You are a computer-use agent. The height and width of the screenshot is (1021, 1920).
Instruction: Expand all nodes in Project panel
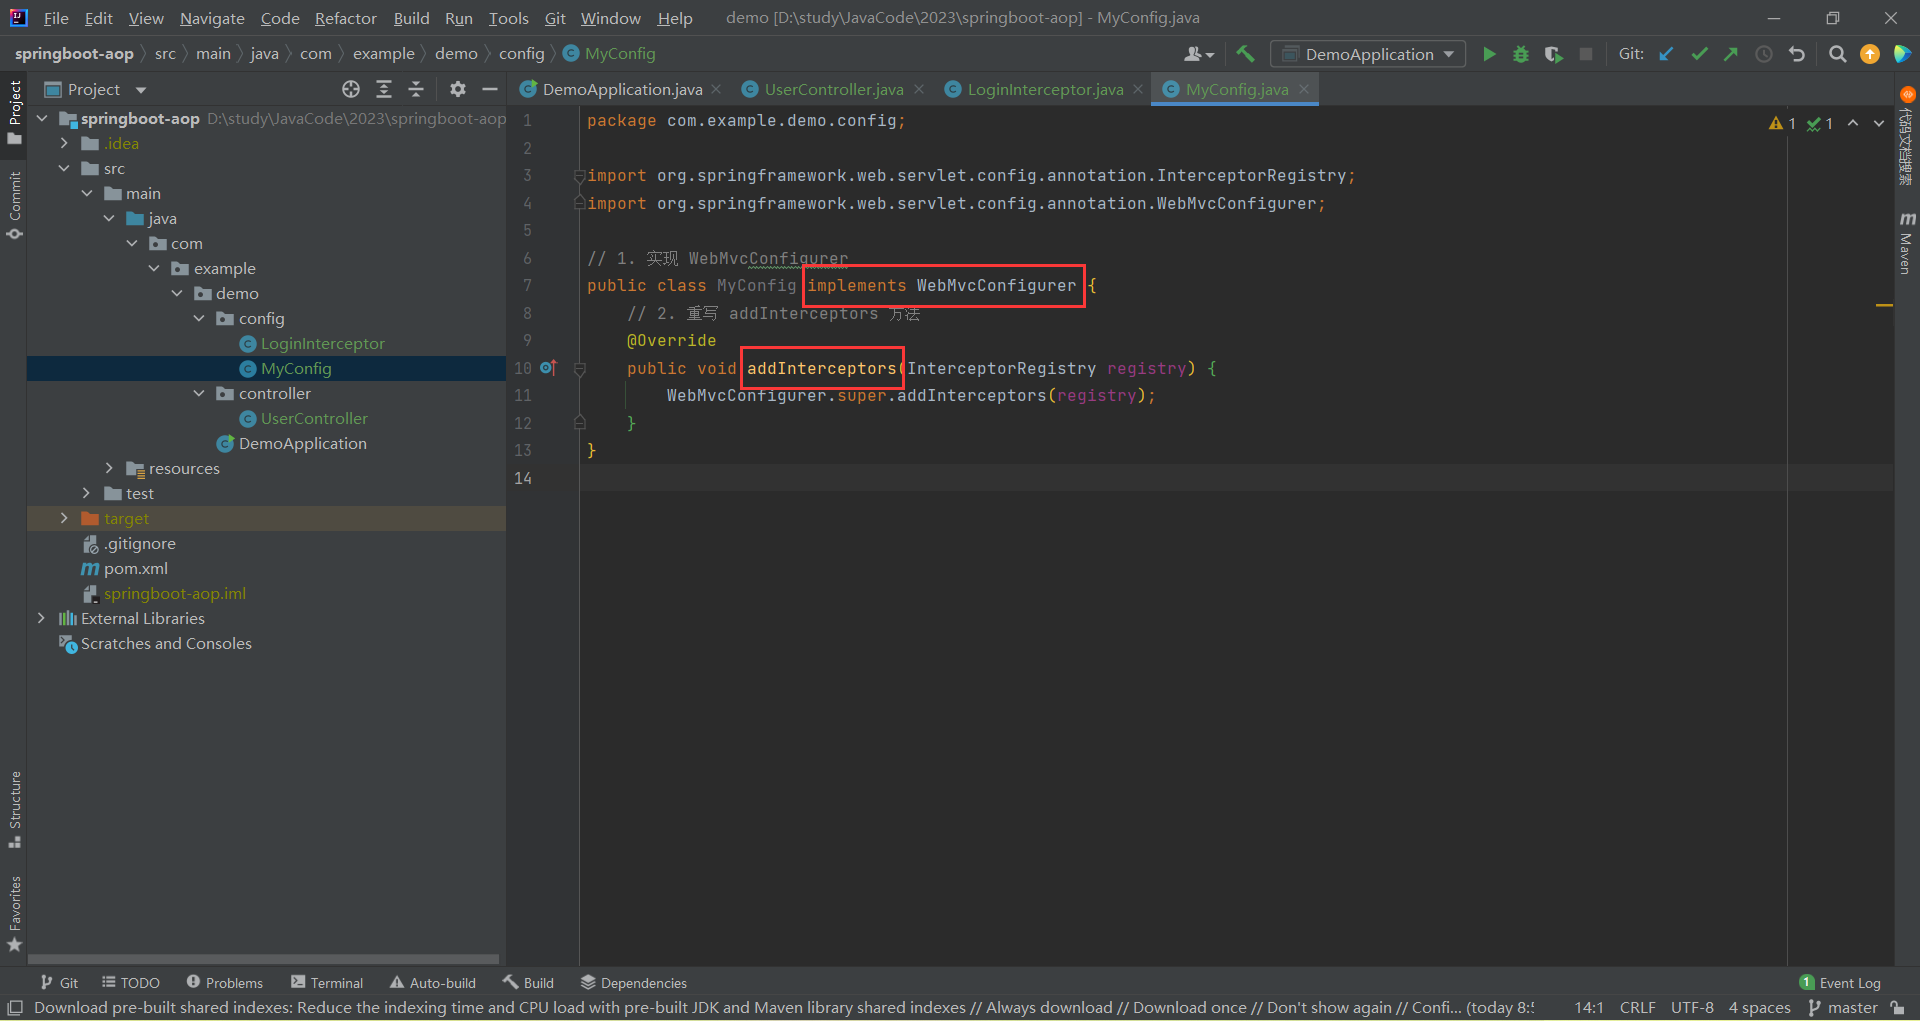pyautogui.click(x=384, y=89)
